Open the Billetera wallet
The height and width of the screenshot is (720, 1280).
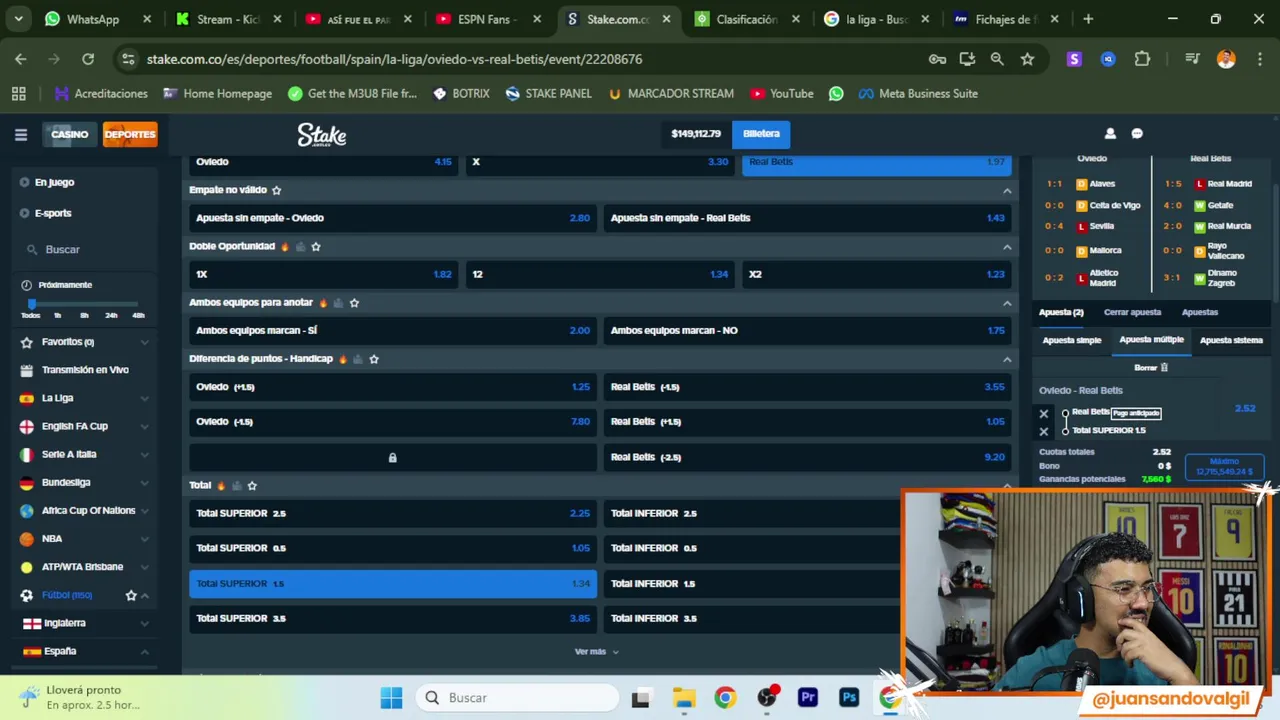coord(761,133)
